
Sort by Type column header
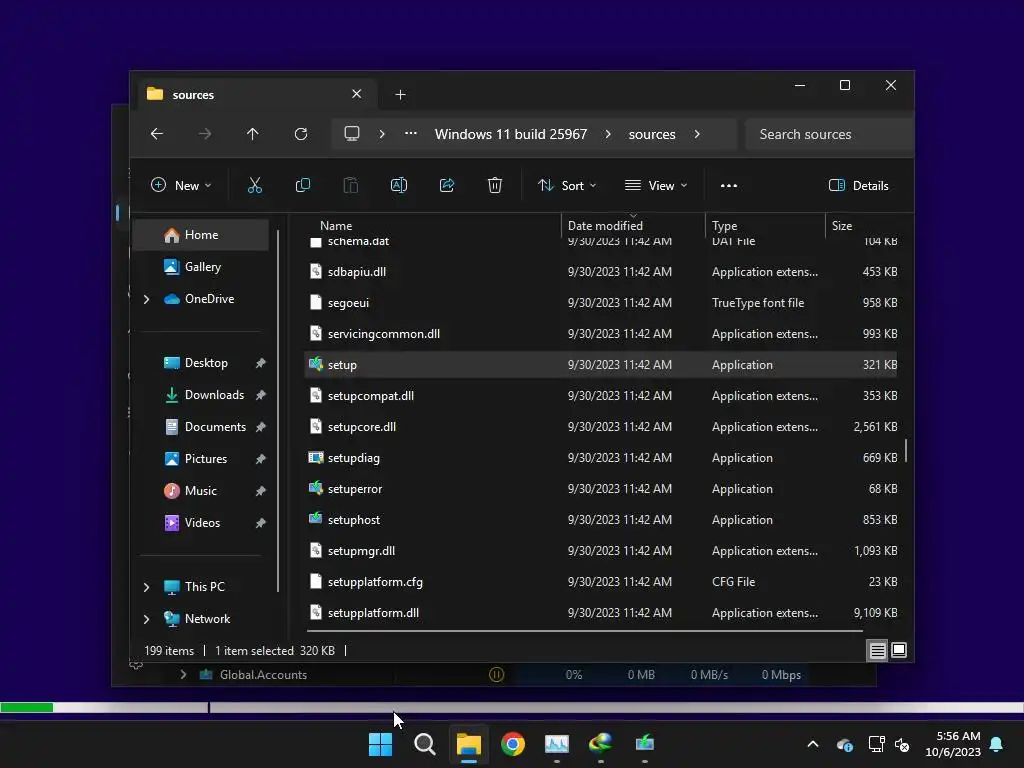(x=724, y=226)
